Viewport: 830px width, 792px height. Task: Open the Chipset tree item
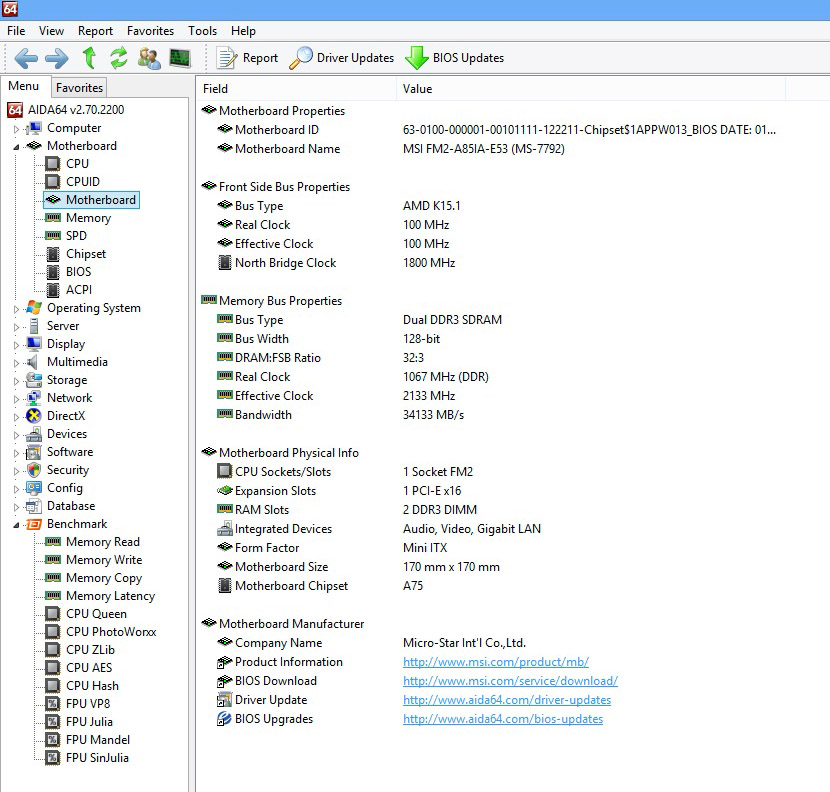coord(76,254)
